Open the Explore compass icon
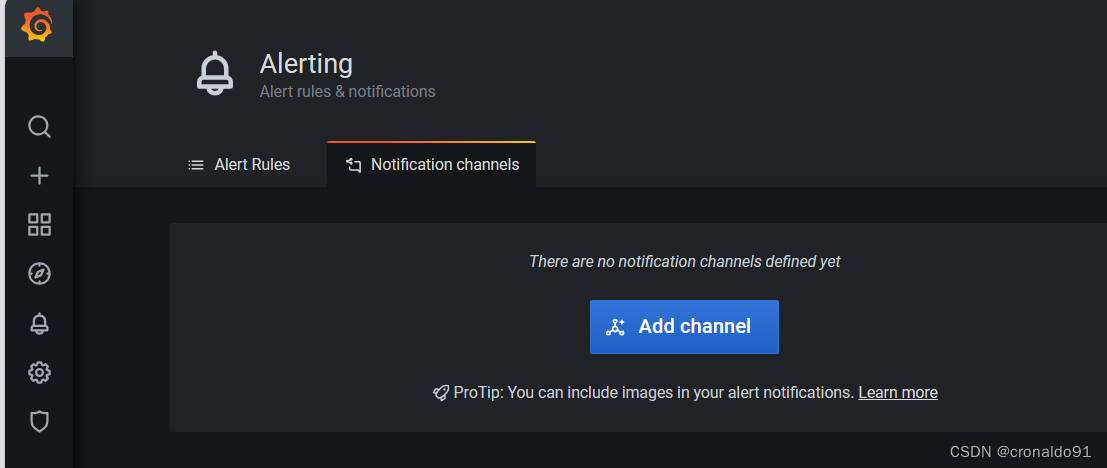Viewport: 1107px width, 468px height. [39, 274]
